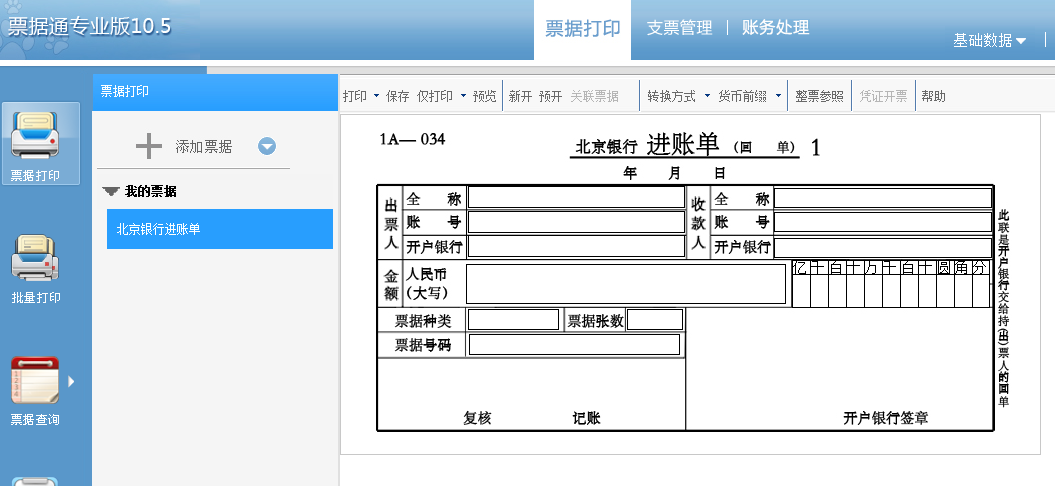Click the 票据张数 input field
This screenshot has height=486, width=1055.
(655, 320)
